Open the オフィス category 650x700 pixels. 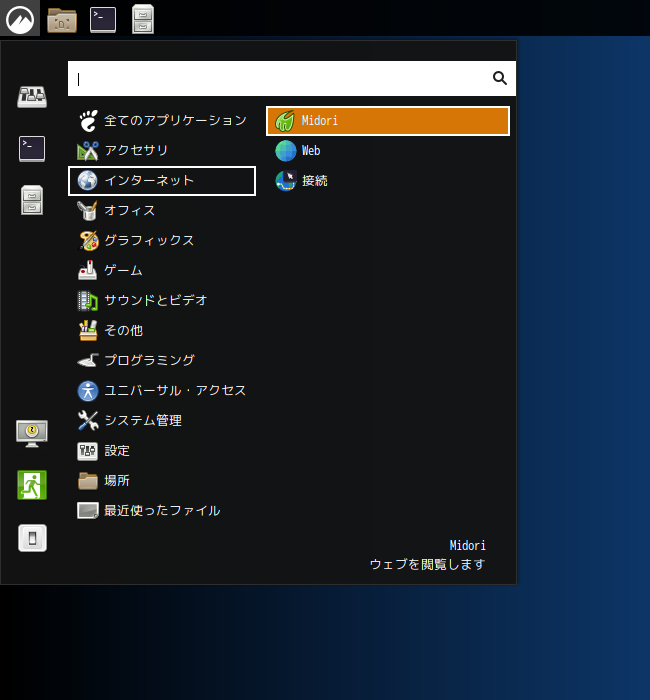[162, 211]
